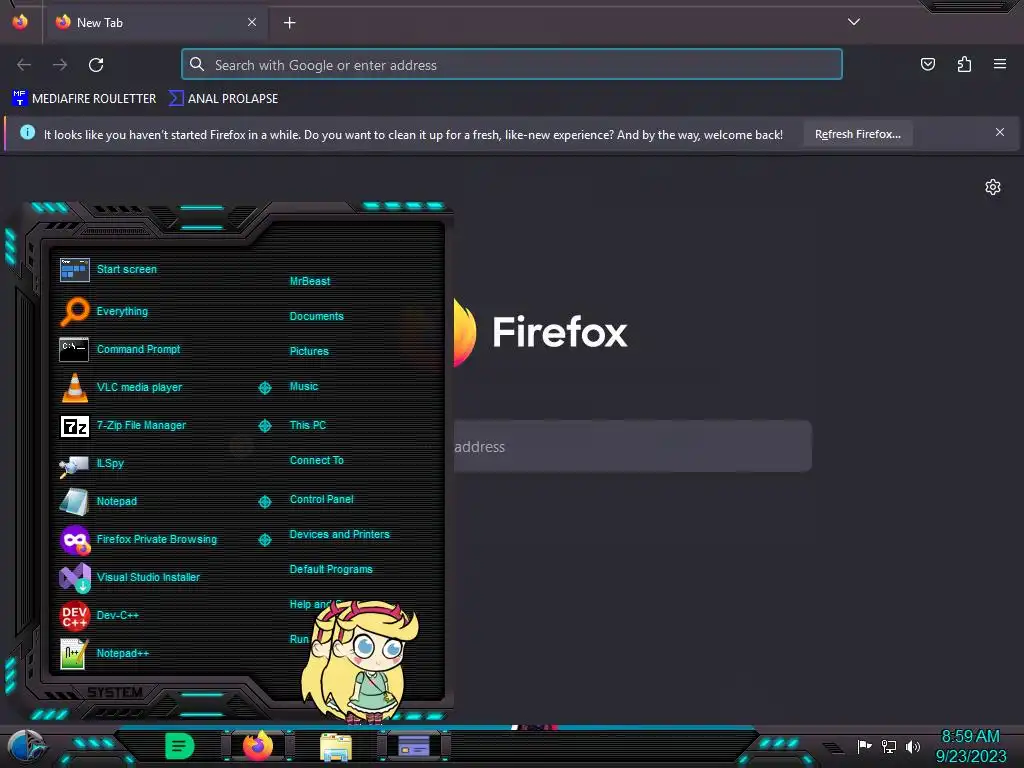1024x768 pixels.
Task: Click the green notes app in taskbar
Action: point(180,745)
